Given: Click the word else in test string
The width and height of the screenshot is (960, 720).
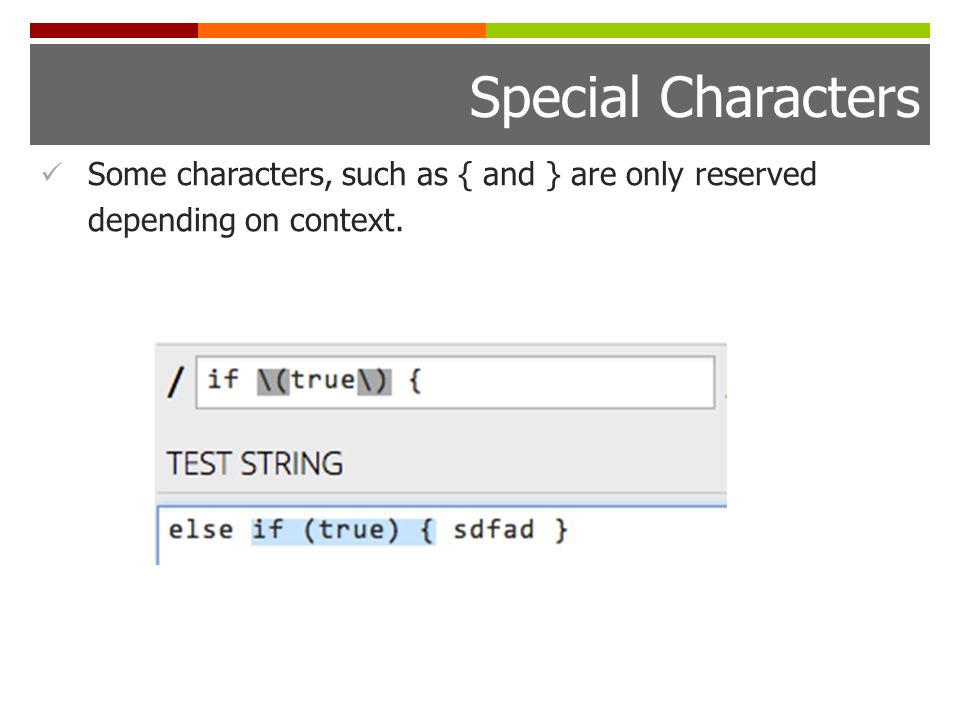Looking at the screenshot, I should [x=201, y=530].
